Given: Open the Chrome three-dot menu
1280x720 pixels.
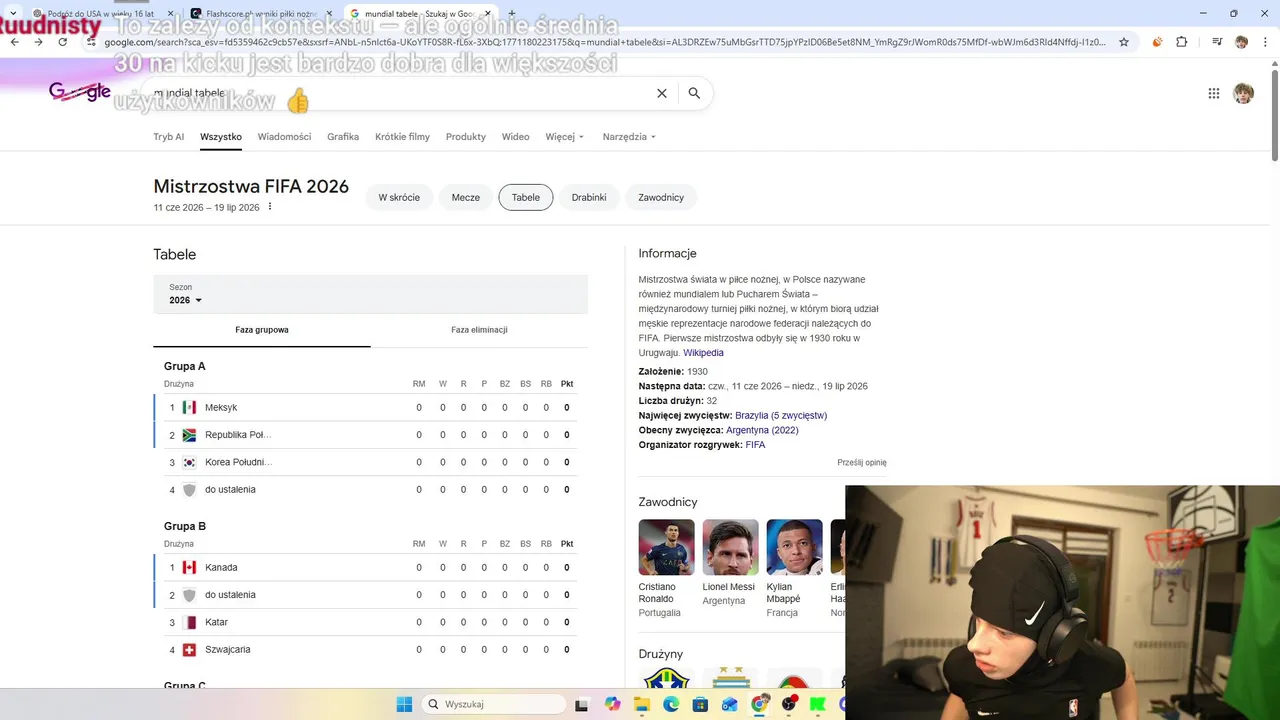Looking at the screenshot, I should tap(1265, 42).
